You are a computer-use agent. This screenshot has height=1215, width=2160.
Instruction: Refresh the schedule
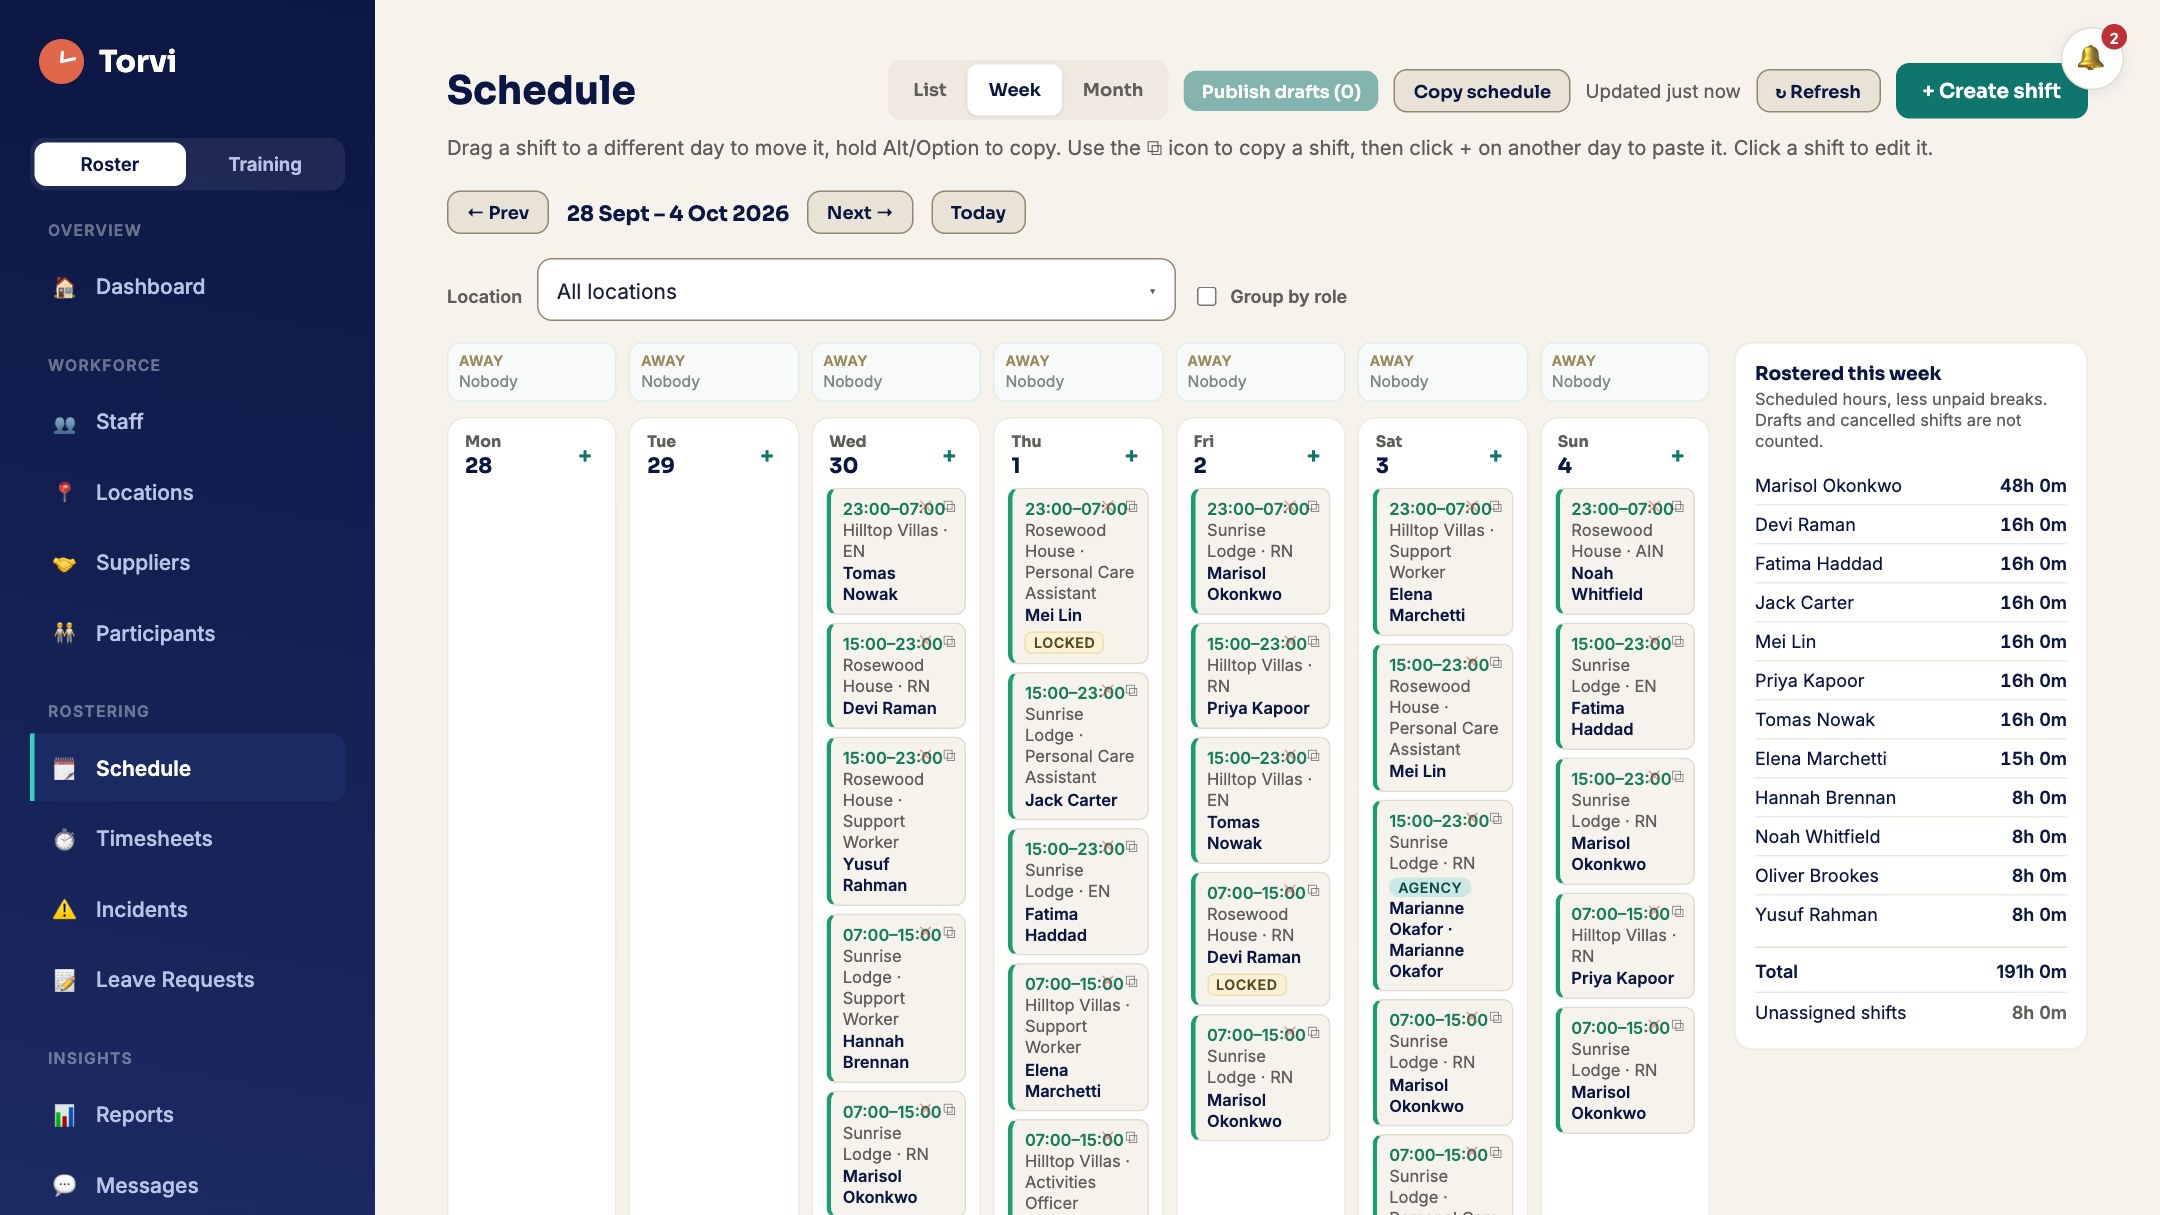[1818, 91]
